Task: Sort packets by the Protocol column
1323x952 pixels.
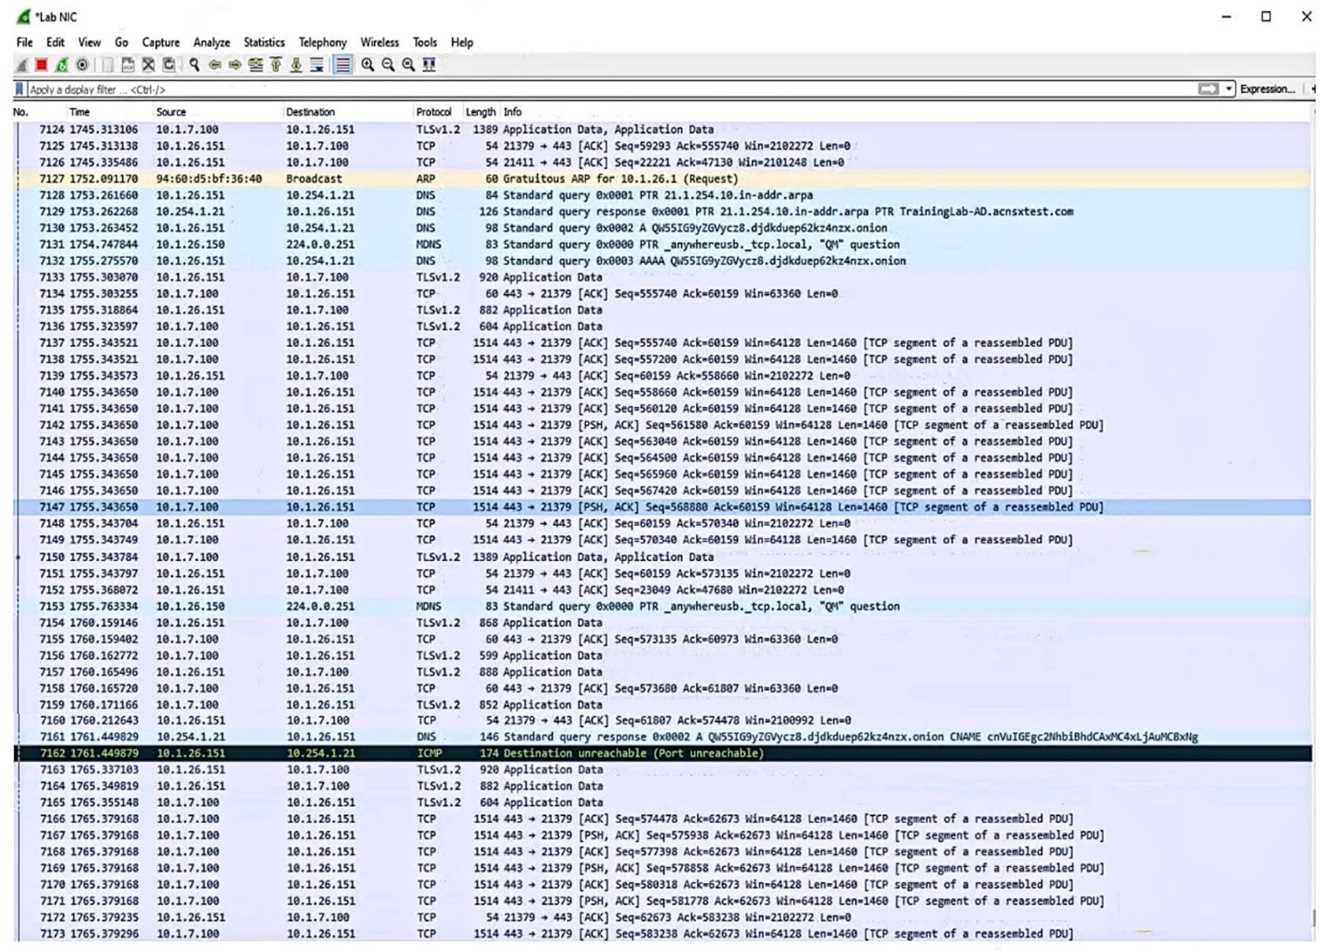Action: tap(434, 112)
